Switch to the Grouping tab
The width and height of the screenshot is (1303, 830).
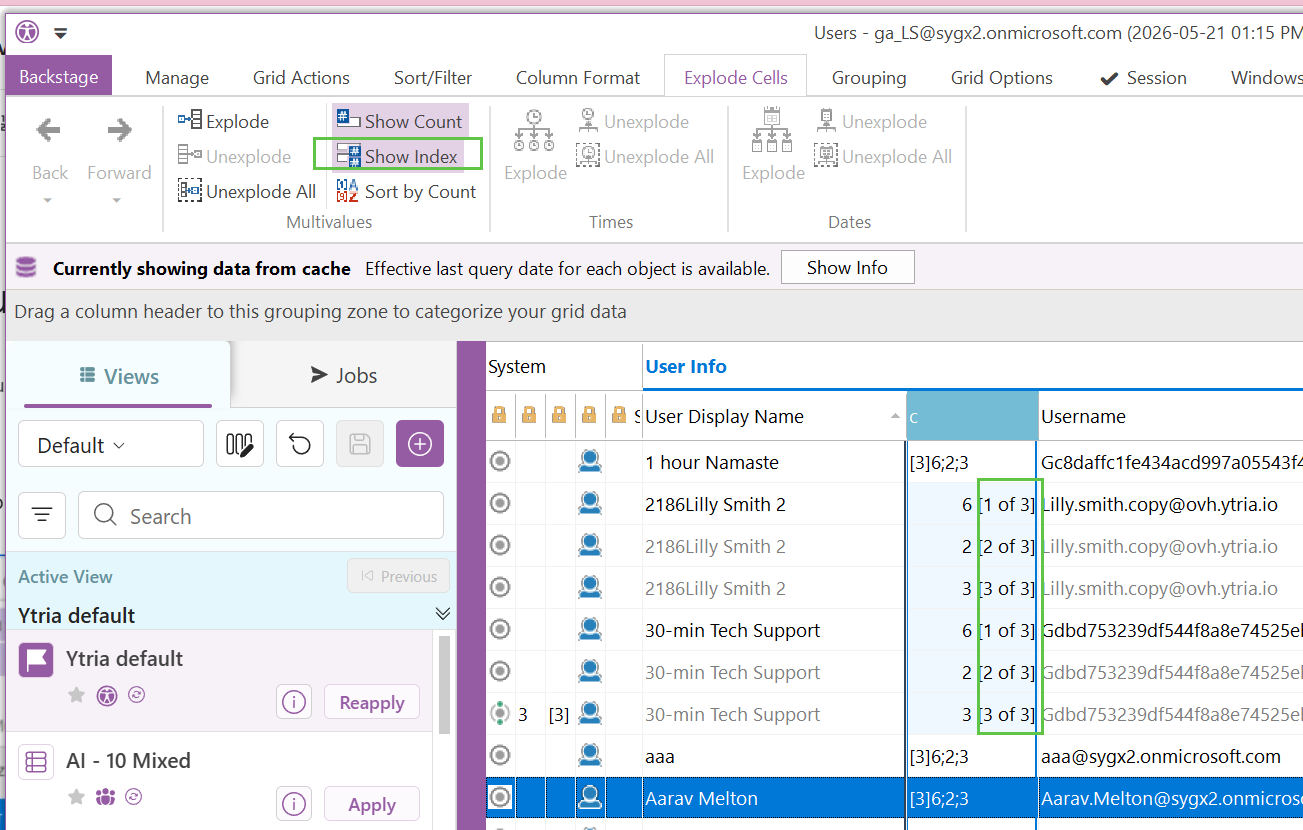869,77
